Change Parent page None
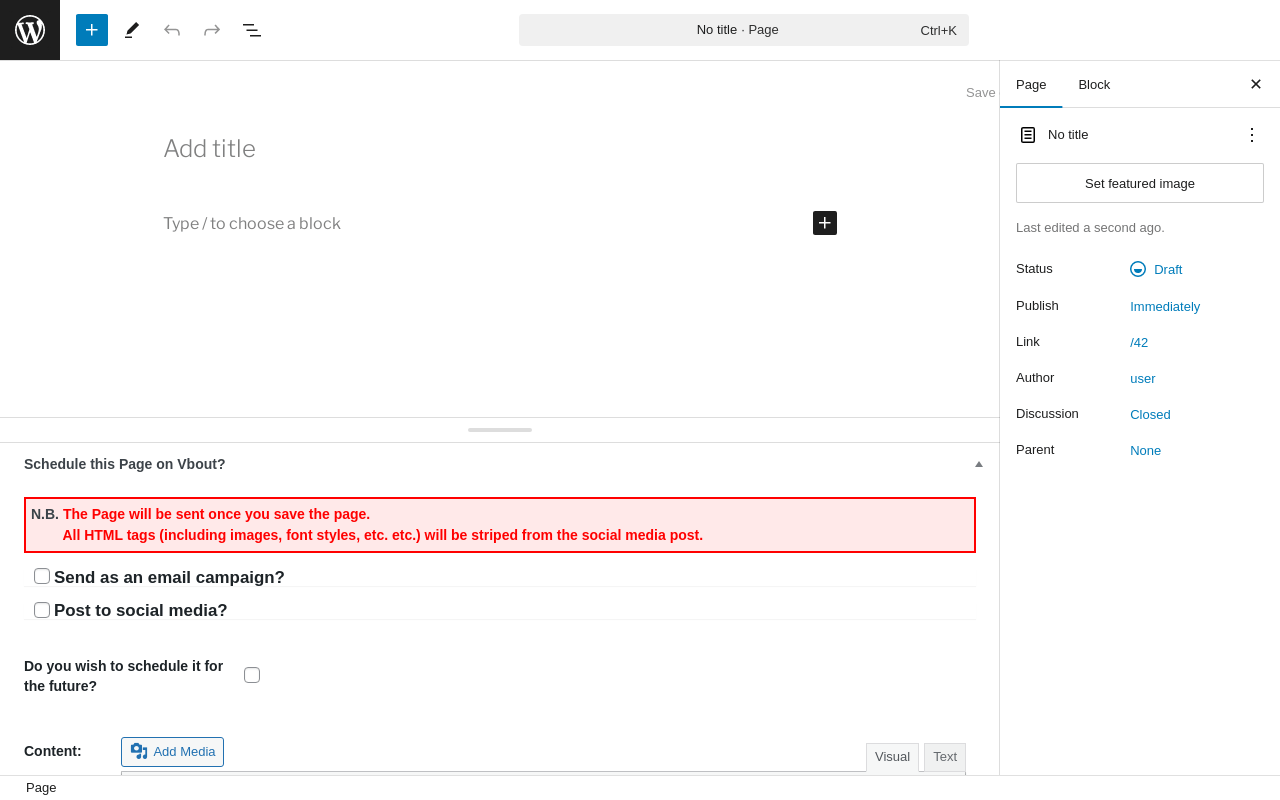The image size is (1280, 800). tap(1146, 450)
